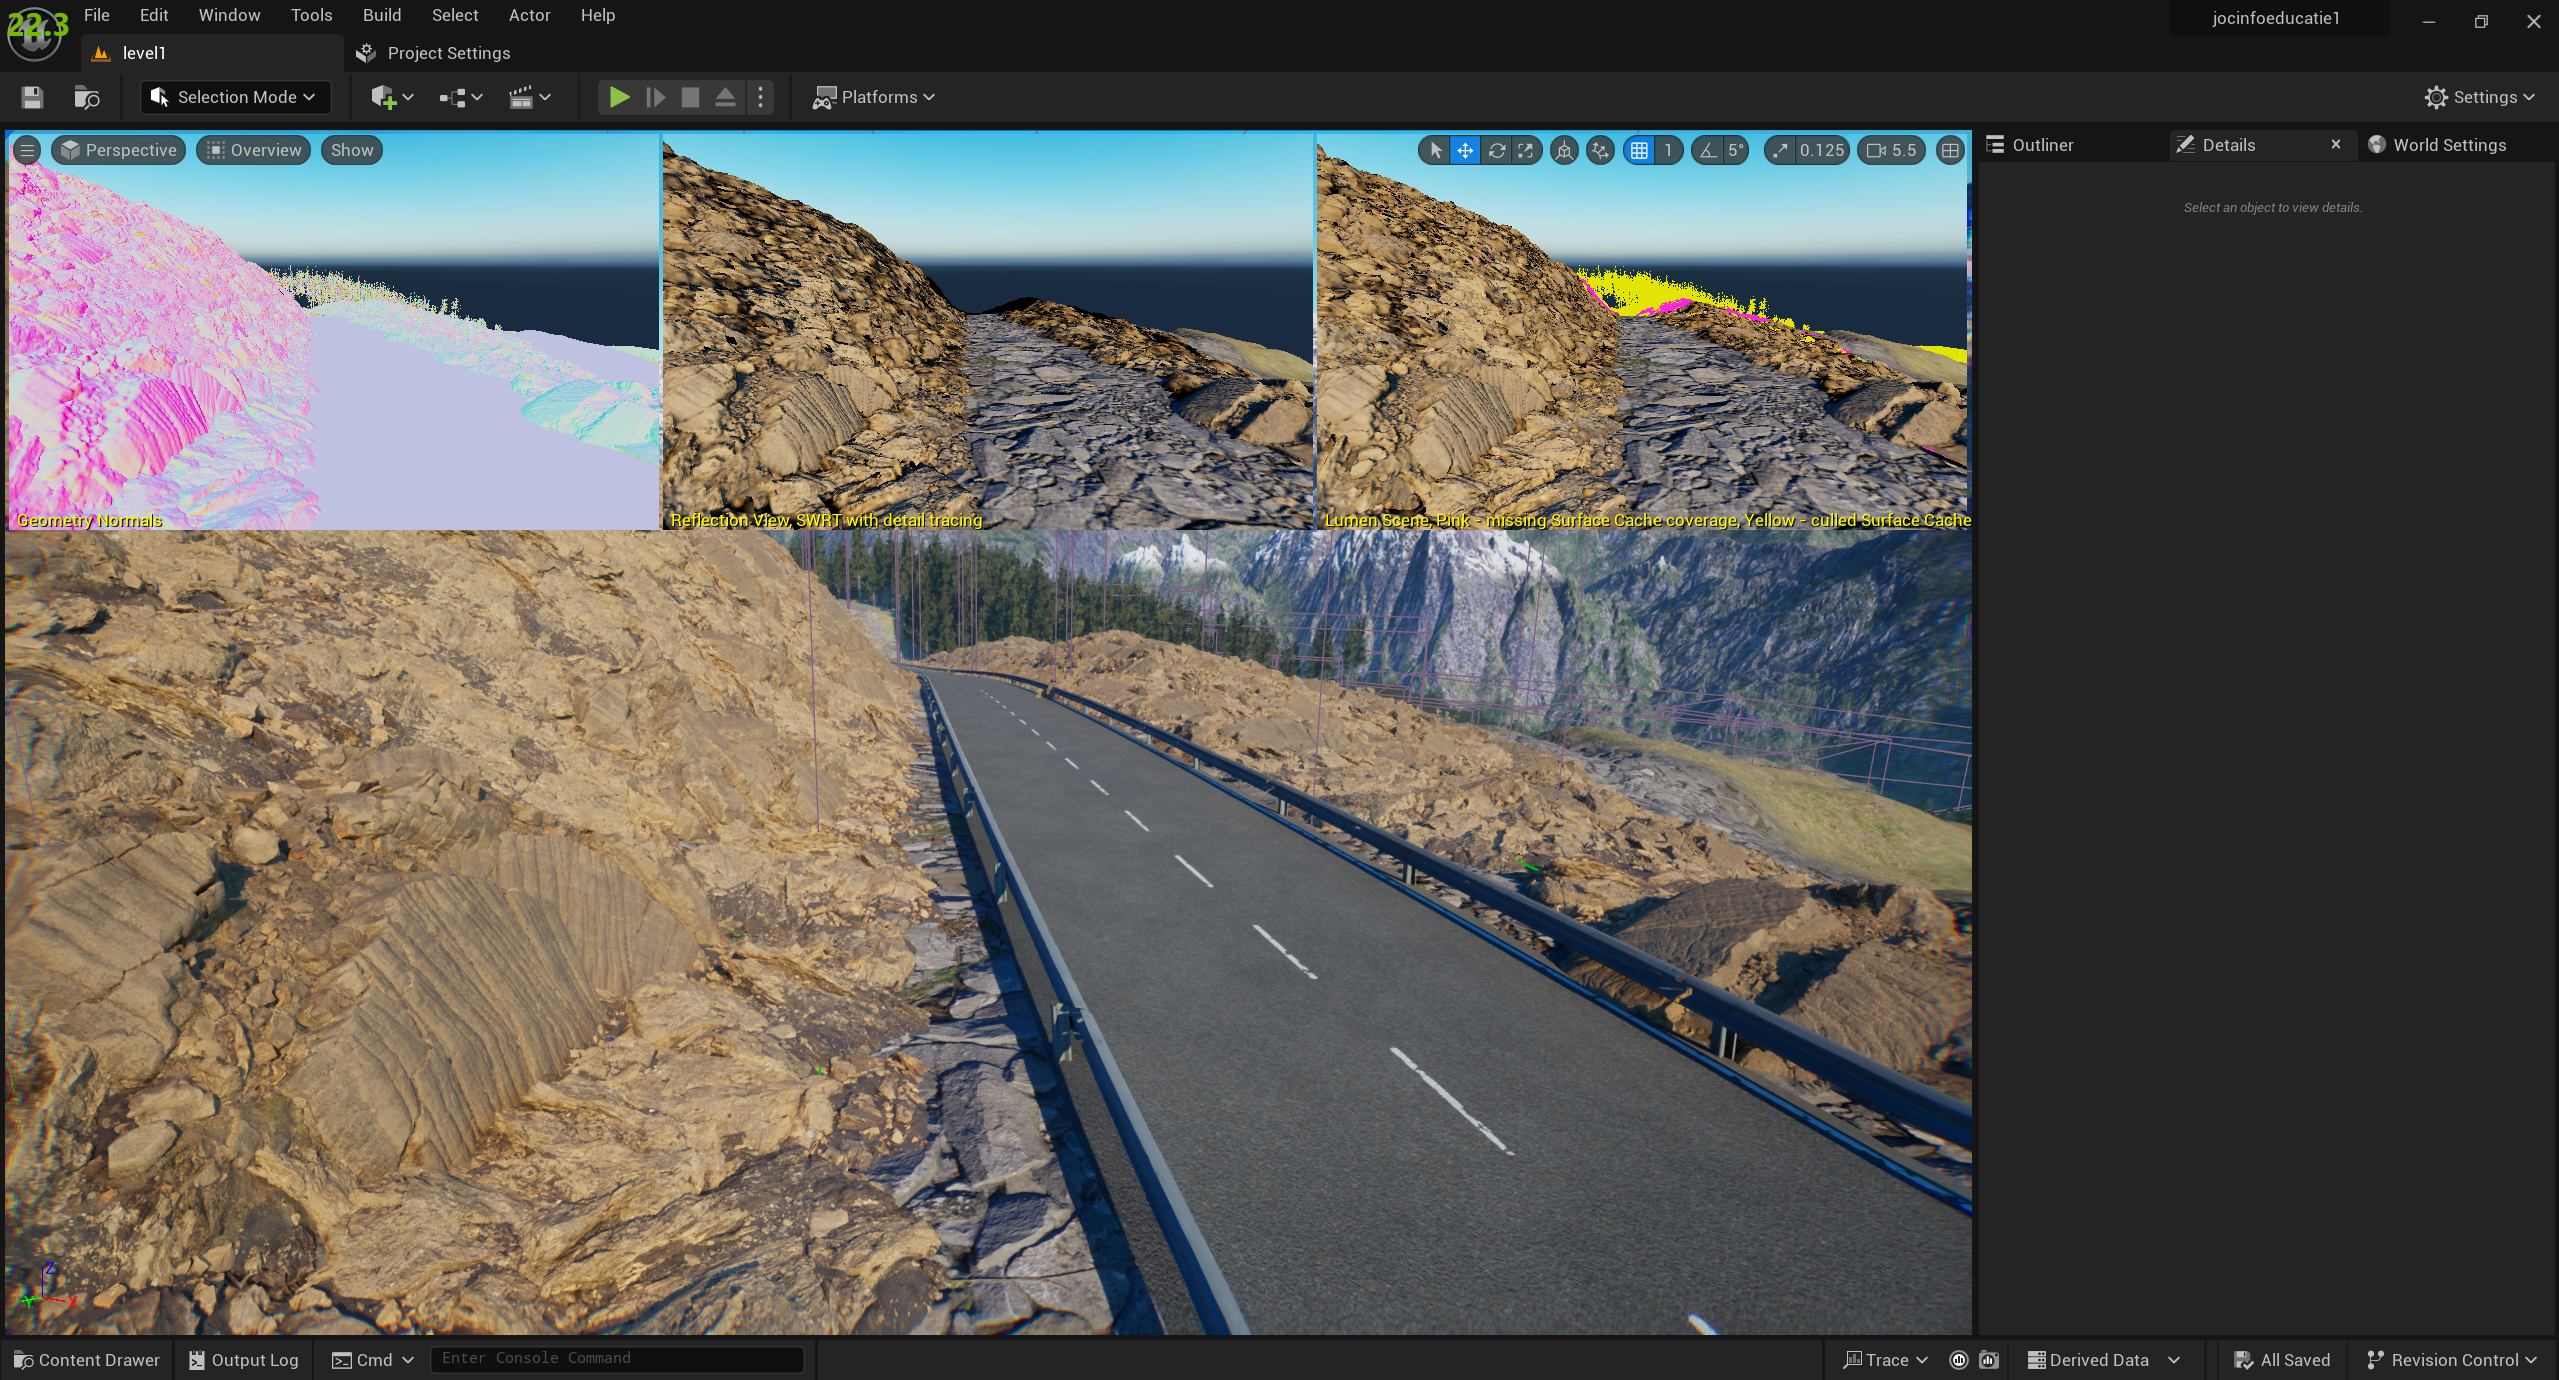Select the rotate transform tool
Screen dimensions: 2559x1380
coord(1496,150)
